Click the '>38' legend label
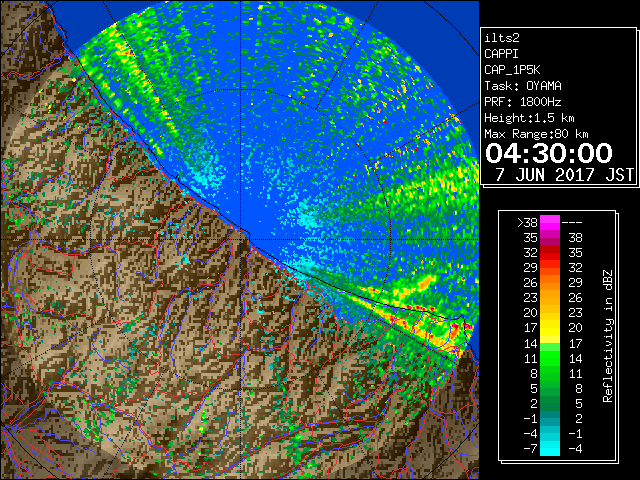640x480 pixels. pos(527,223)
